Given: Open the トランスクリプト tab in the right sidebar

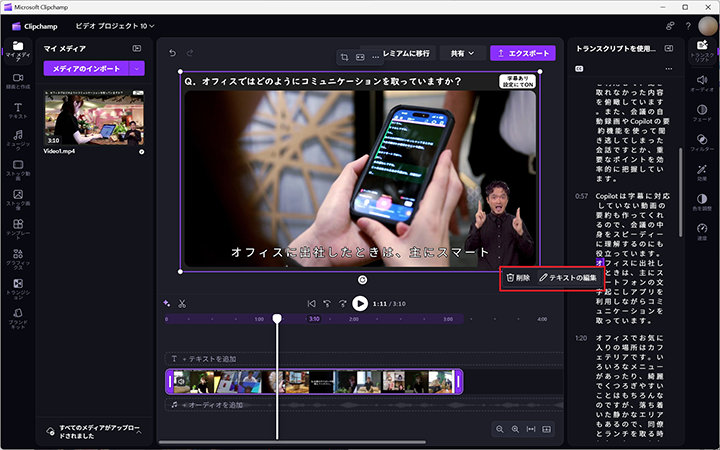Looking at the screenshot, I should tap(702, 51).
